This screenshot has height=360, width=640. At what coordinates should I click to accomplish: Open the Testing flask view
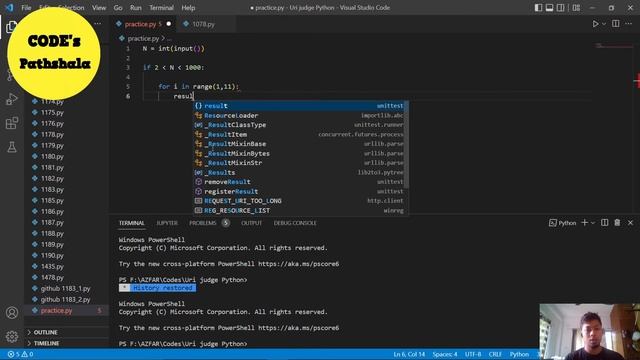[x=11, y=147]
